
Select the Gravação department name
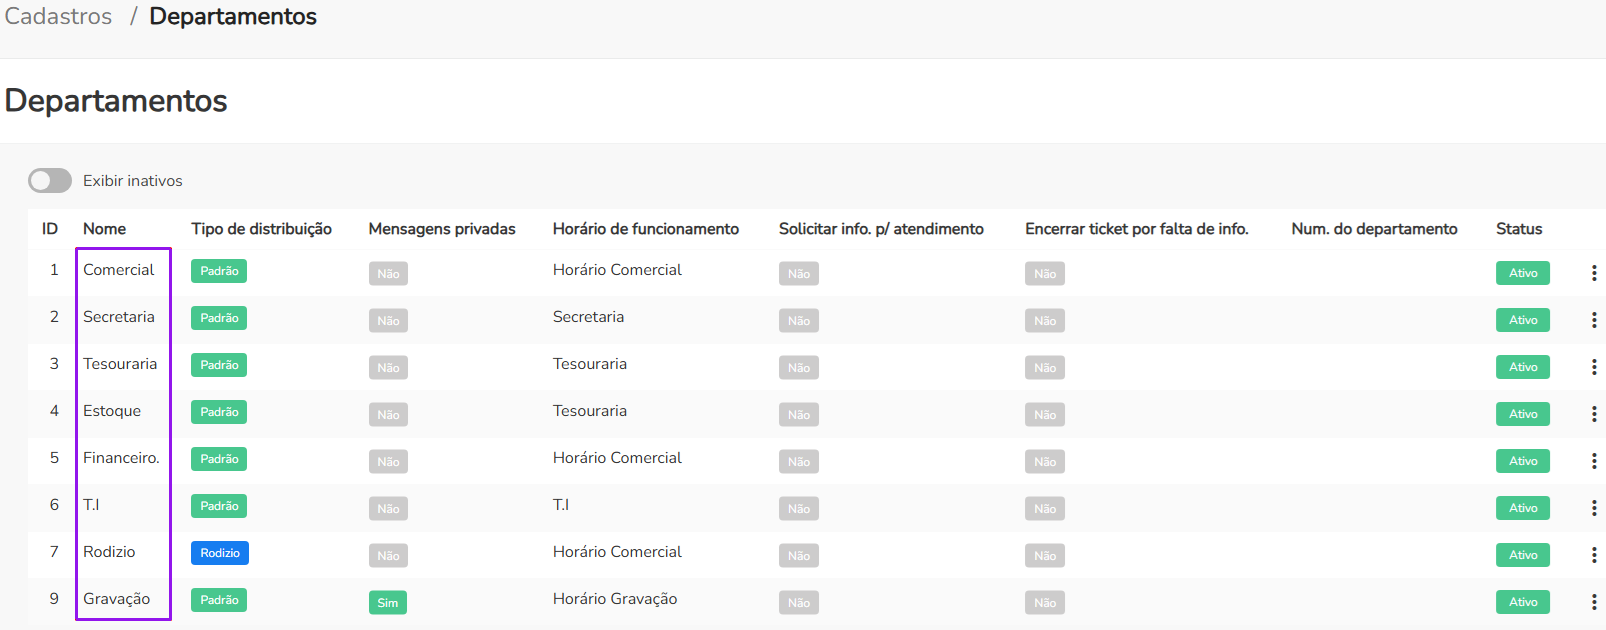(x=116, y=599)
